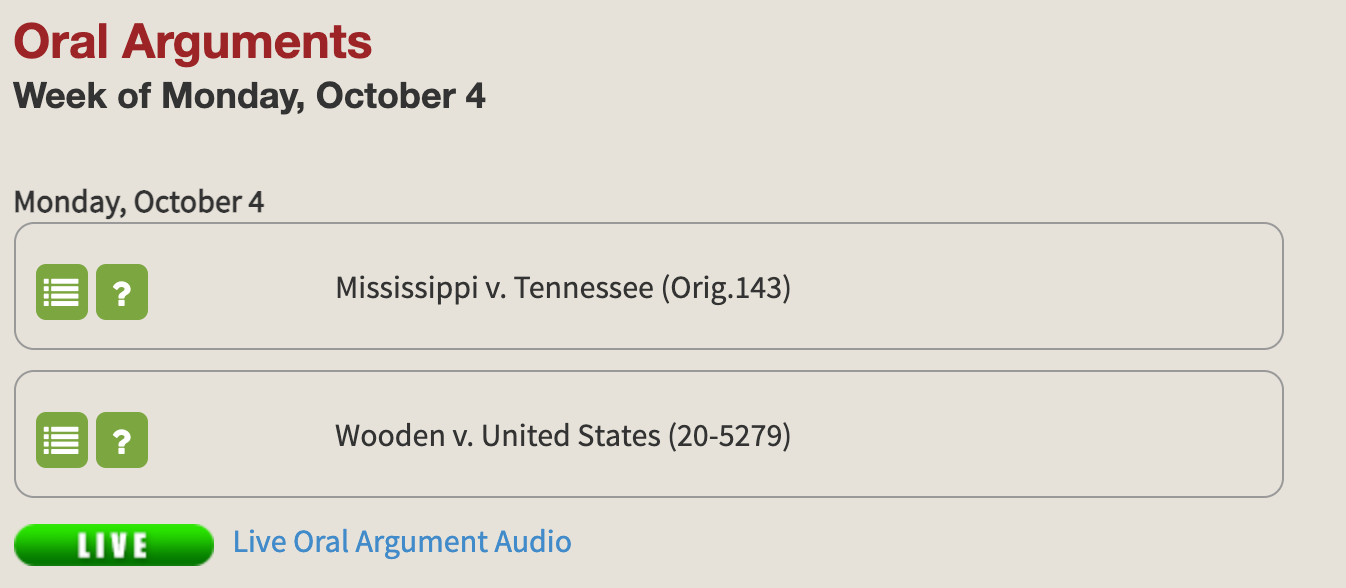Click the word Mississippi in the first case
The height and width of the screenshot is (588, 1346).
pos(406,288)
